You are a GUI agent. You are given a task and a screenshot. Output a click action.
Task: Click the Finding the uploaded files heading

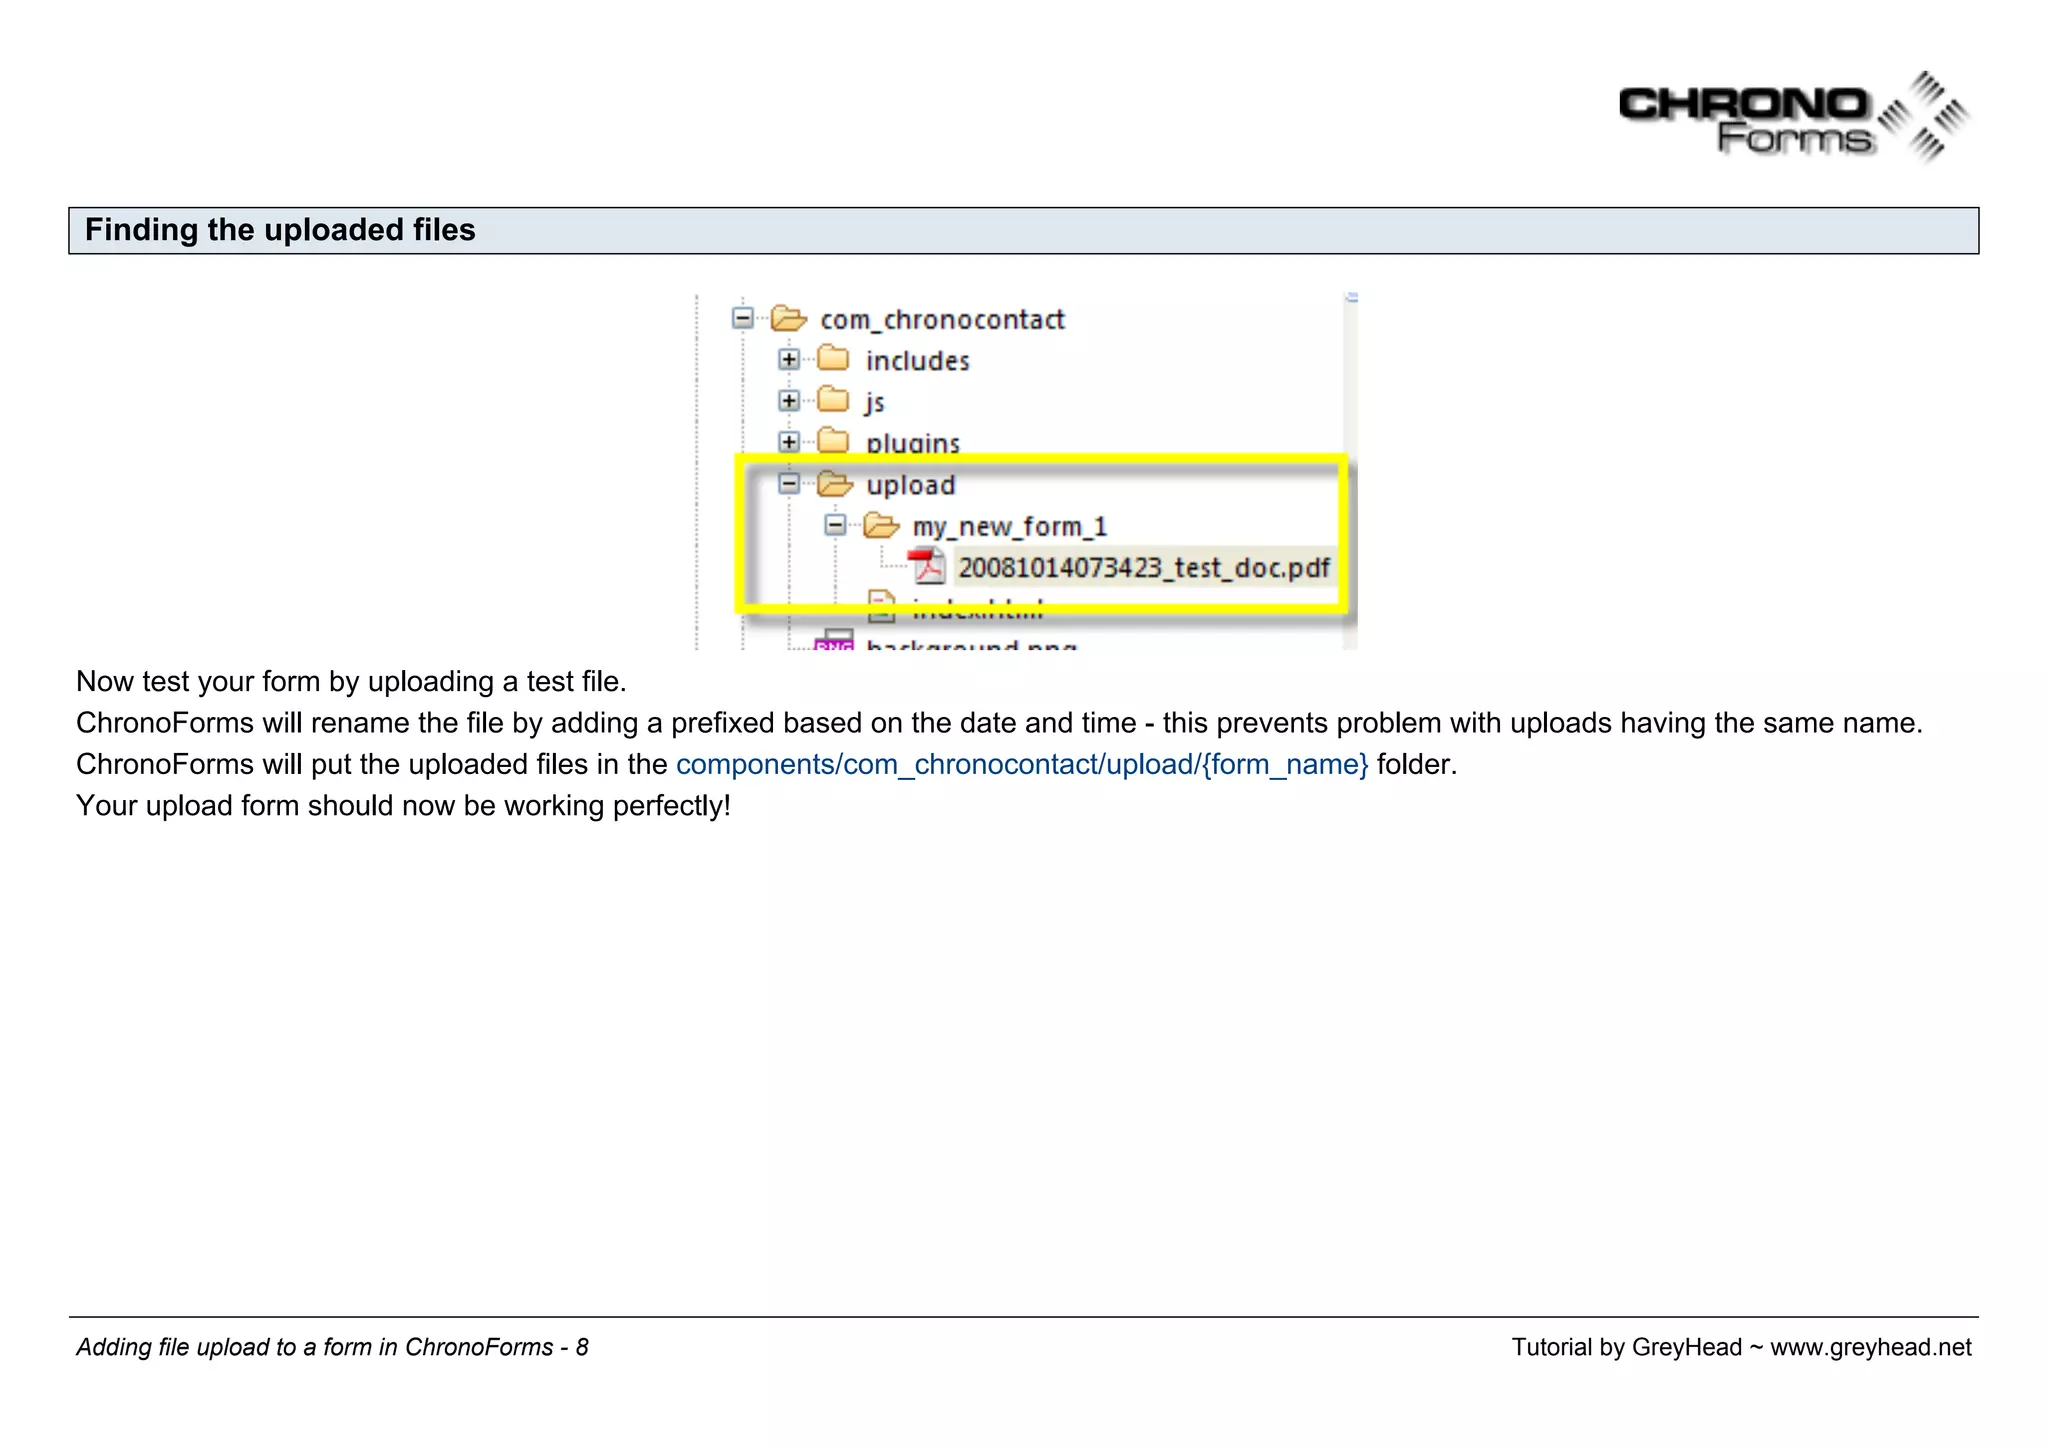coord(280,230)
